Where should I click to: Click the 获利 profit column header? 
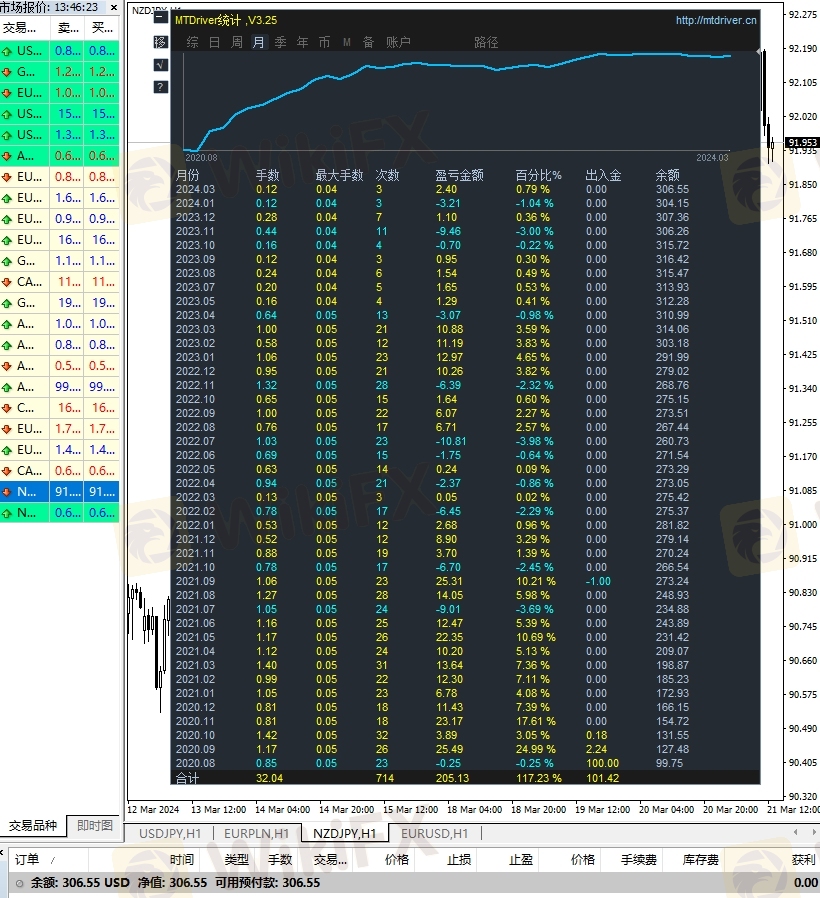tap(803, 860)
